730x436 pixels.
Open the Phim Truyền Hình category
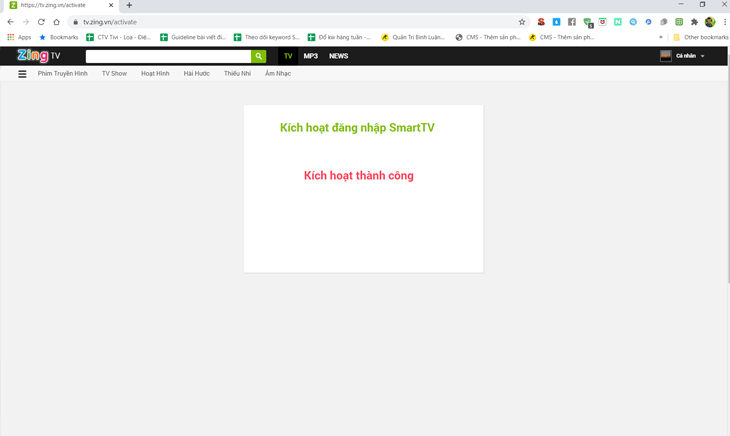click(62, 74)
